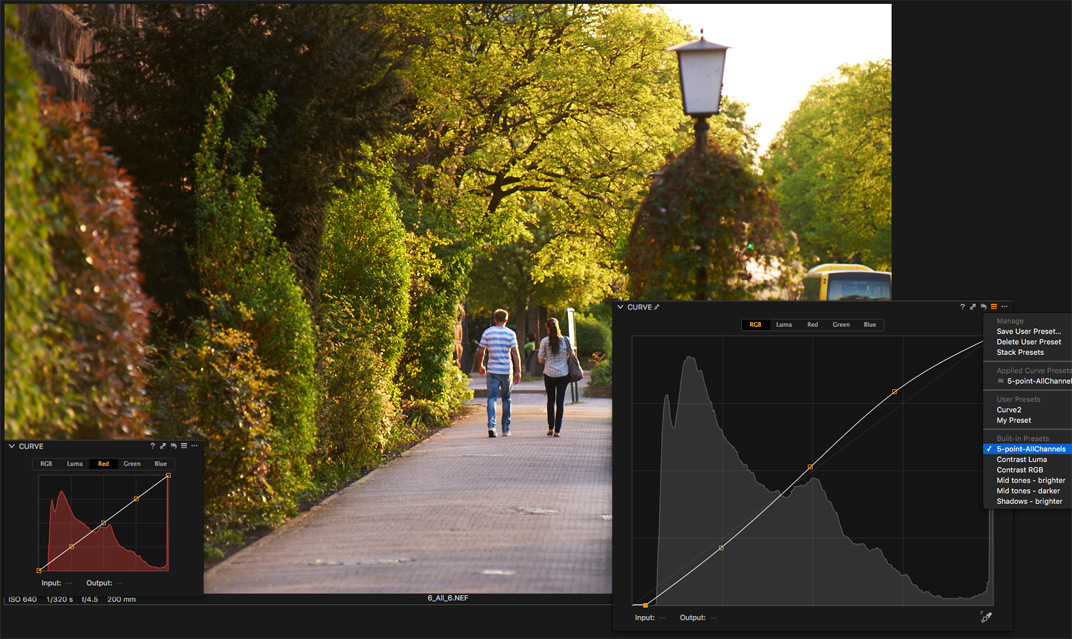This screenshot has height=639, width=1072.
Task: Activate the curve eyedropper picker tool
Action: point(986,617)
